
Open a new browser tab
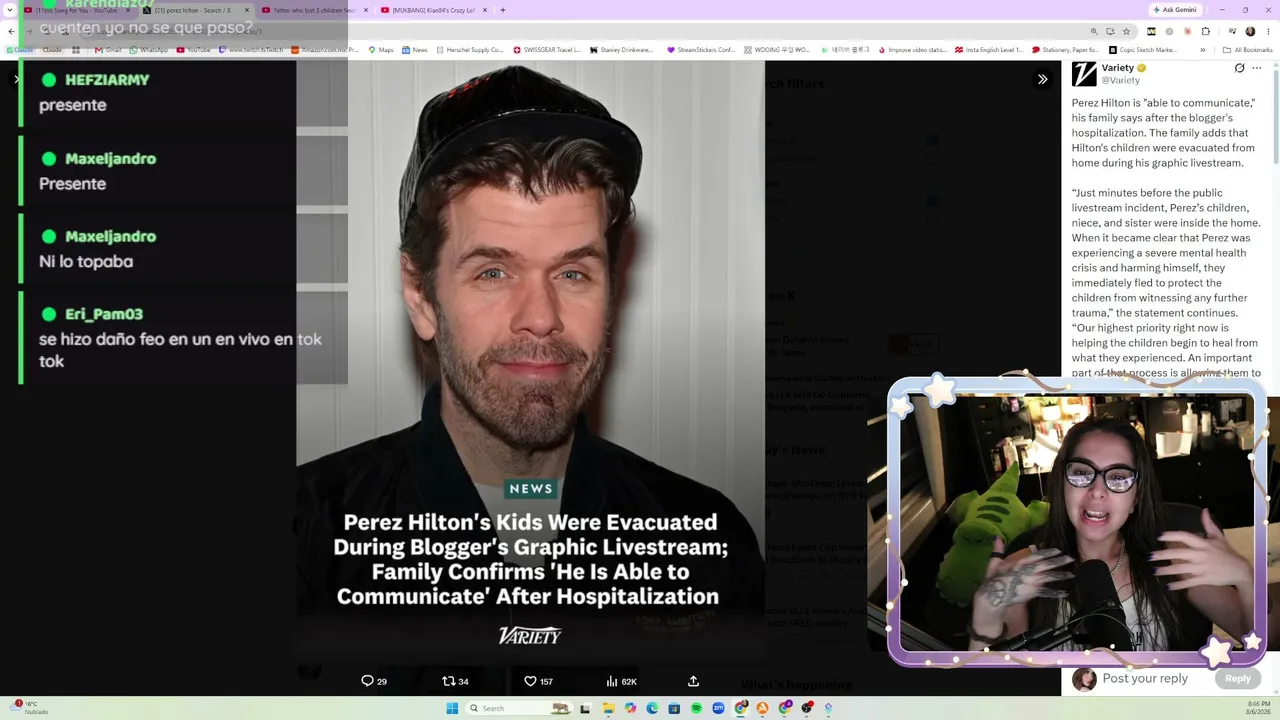[502, 10]
